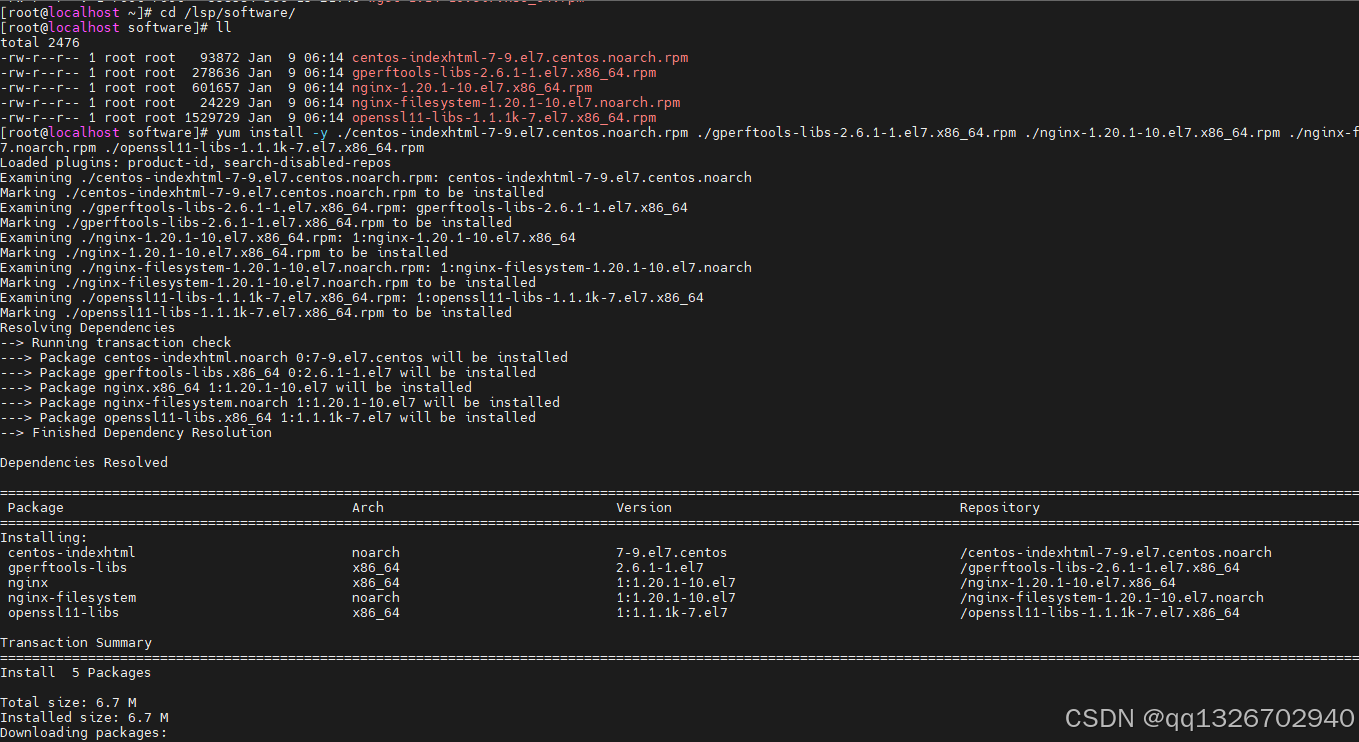The image size is (1359, 742).
Task: Click file size 24229 in listing
Action: point(220,102)
